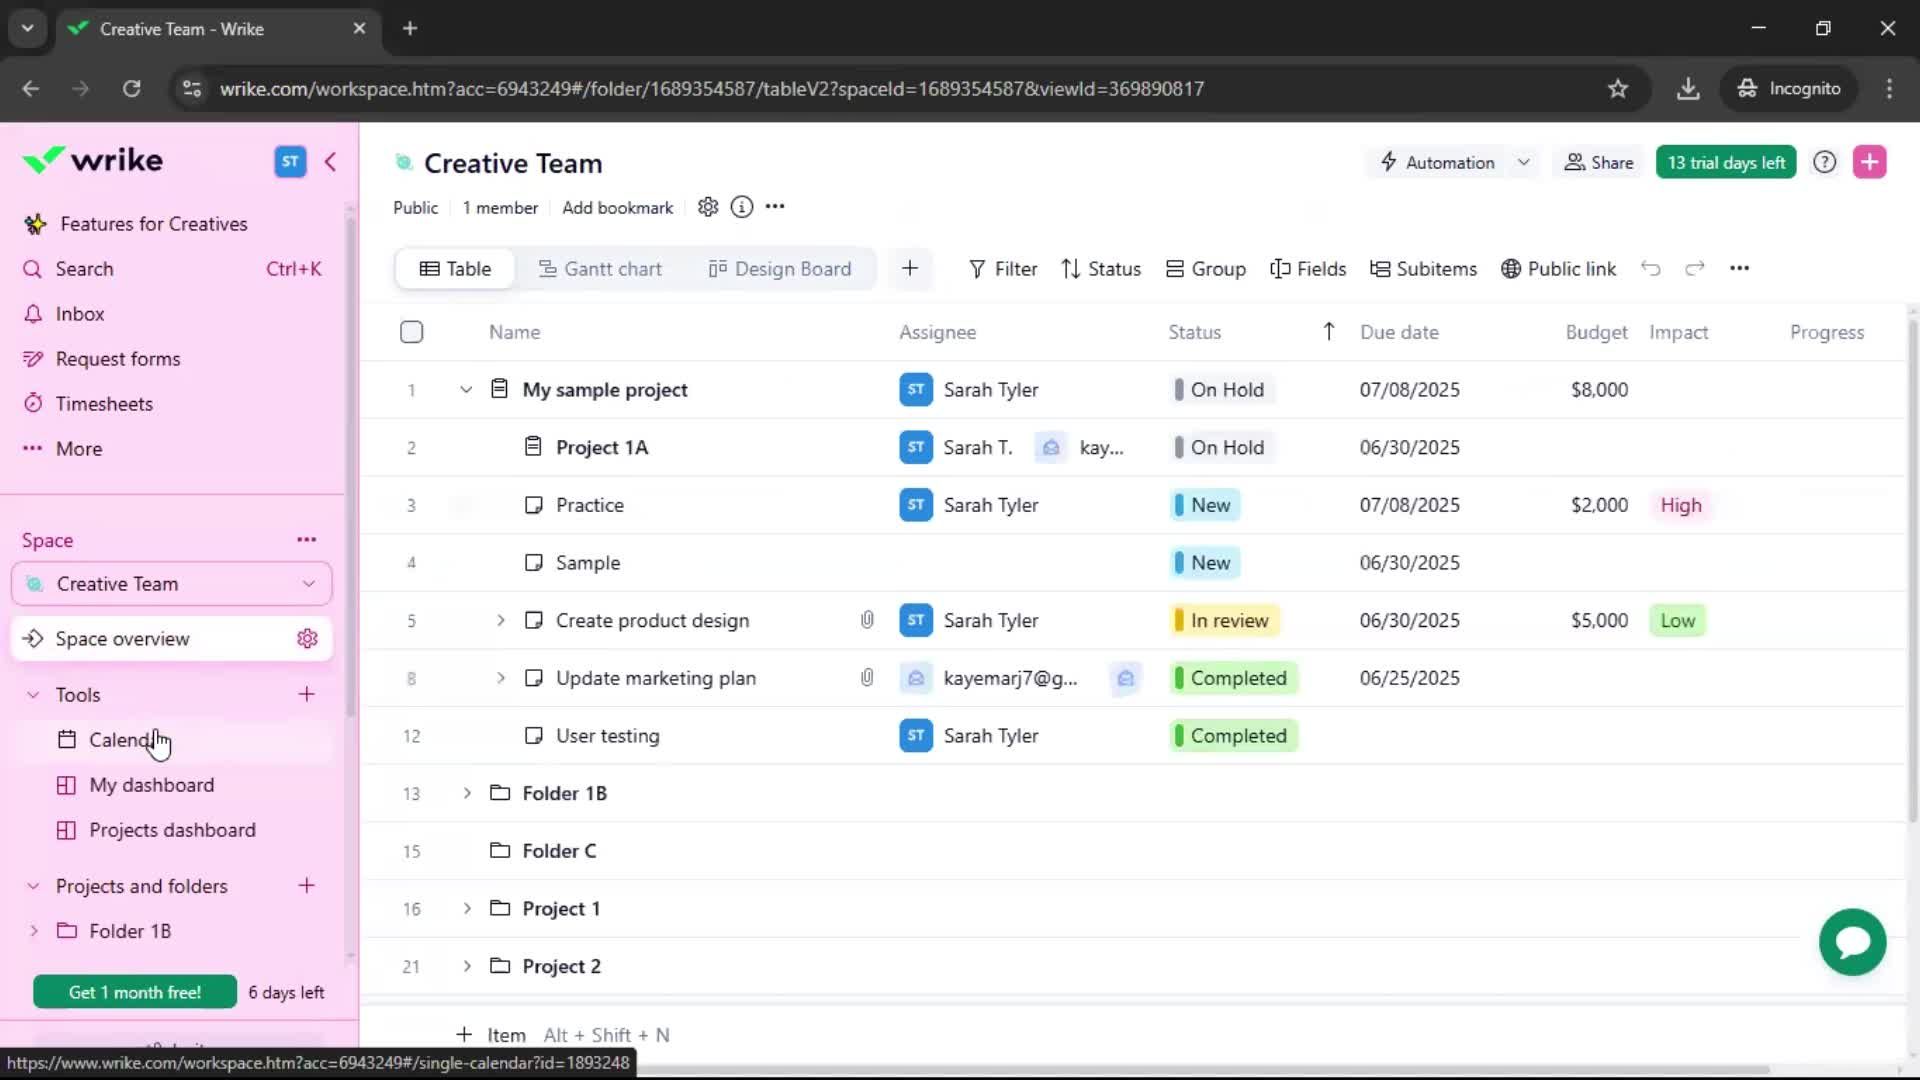Expand Folder 1B row in table
This screenshot has width=1920, height=1080.
point(467,793)
